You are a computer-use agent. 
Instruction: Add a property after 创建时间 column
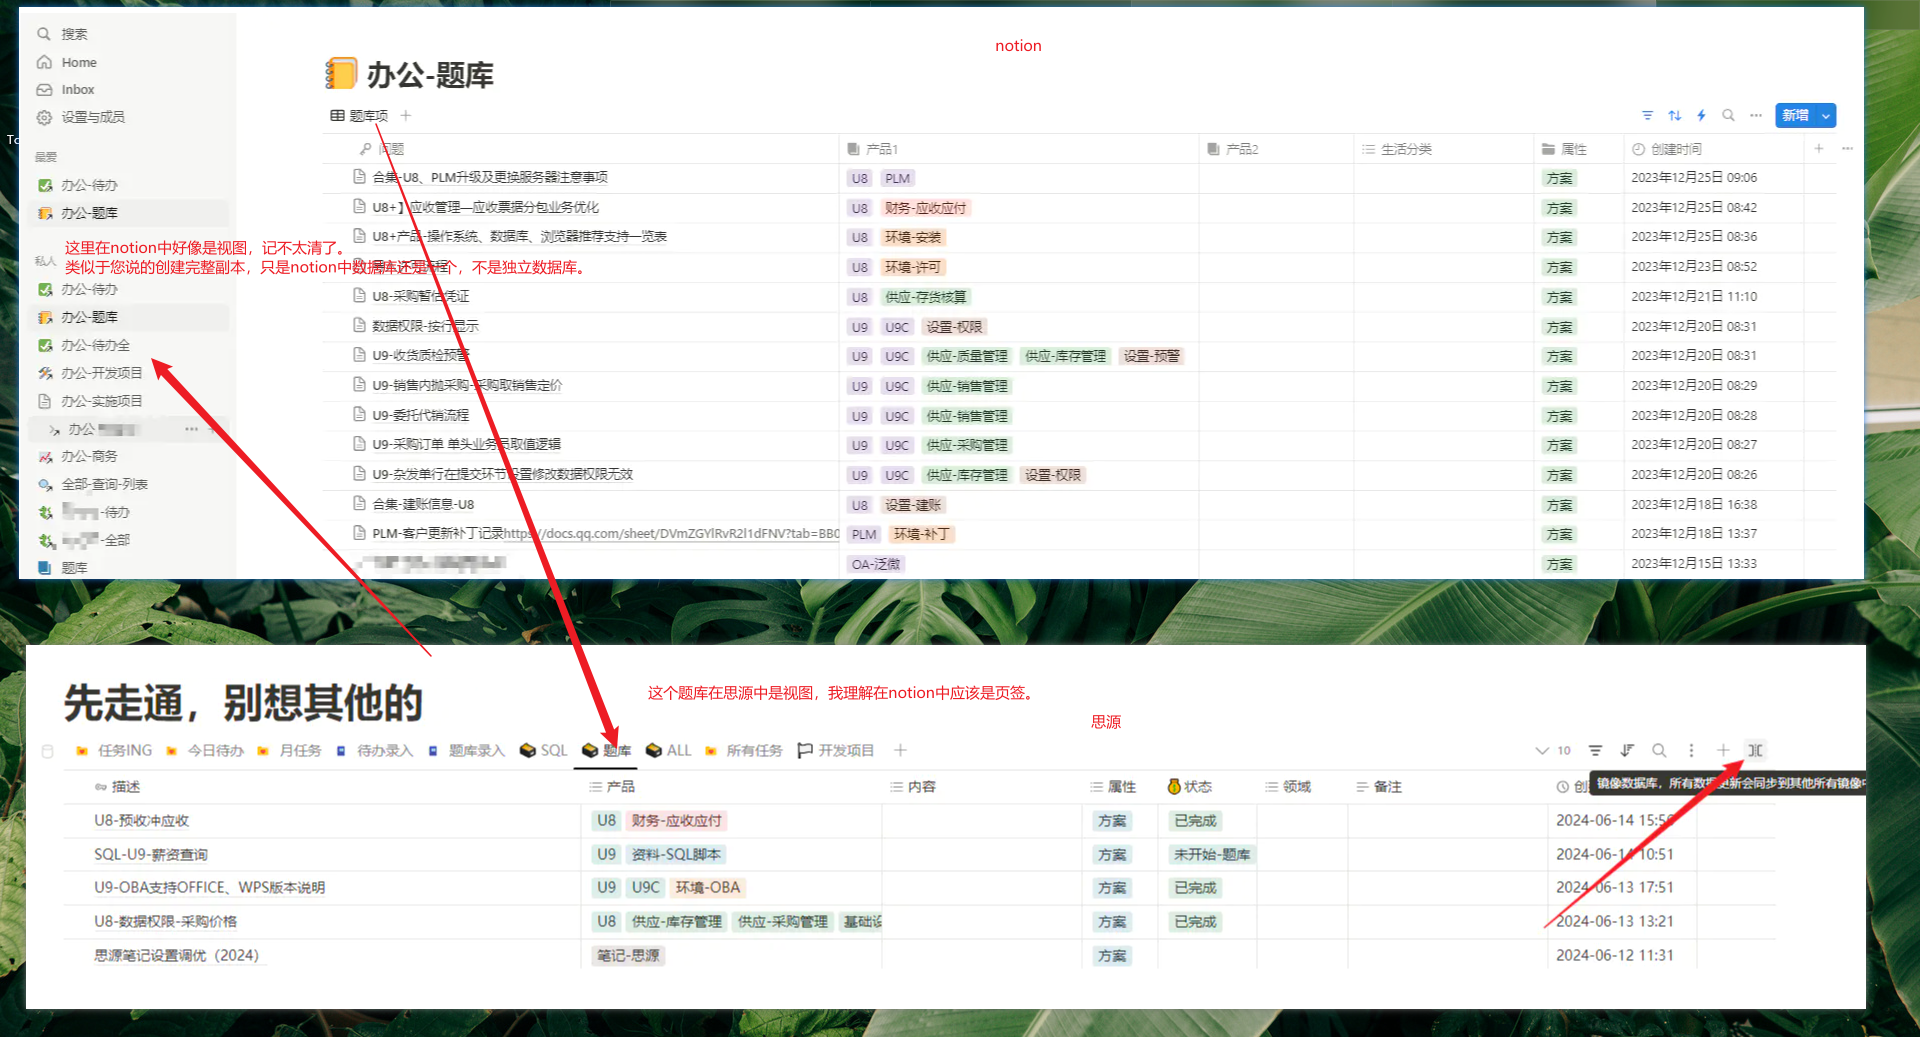pyautogui.click(x=1819, y=148)
